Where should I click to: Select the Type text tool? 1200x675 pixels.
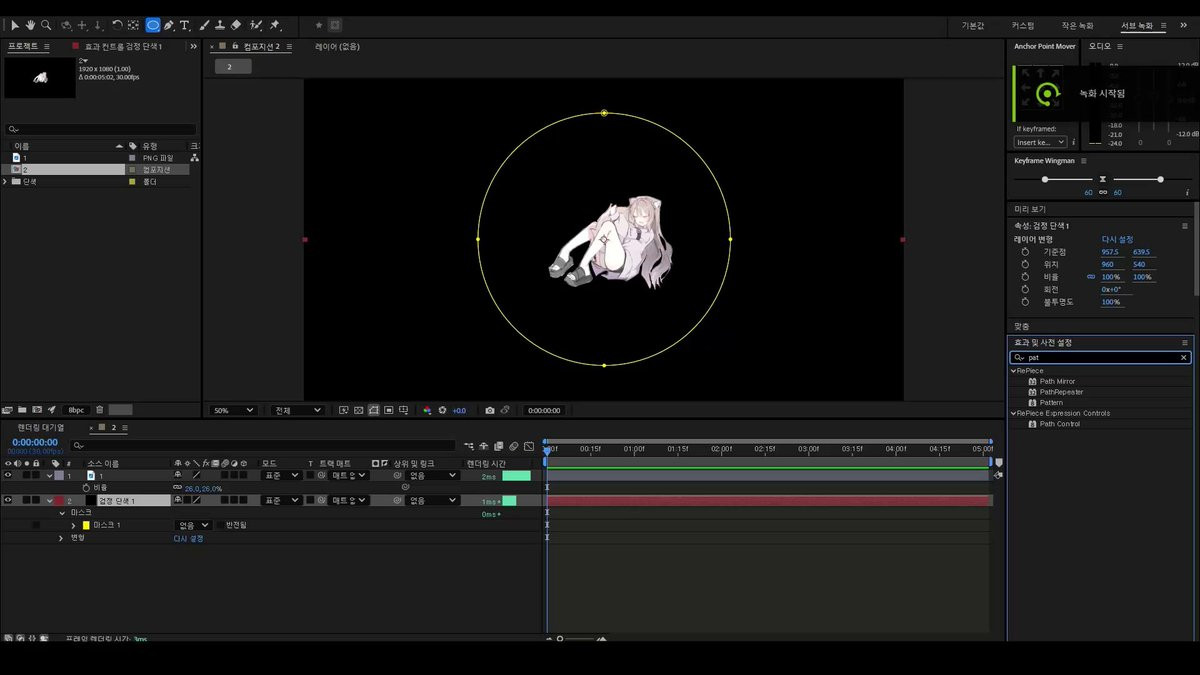click(185, 25)
